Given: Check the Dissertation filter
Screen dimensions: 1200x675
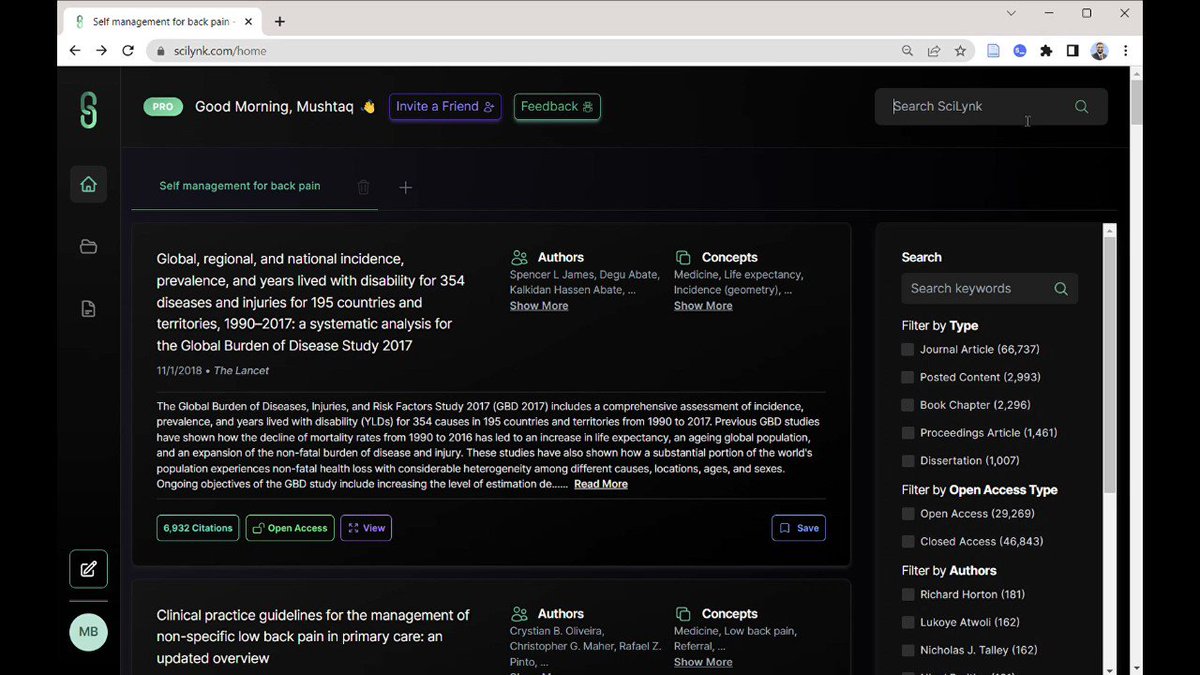Looking at the screenshot, I should (x=908, y=461).
